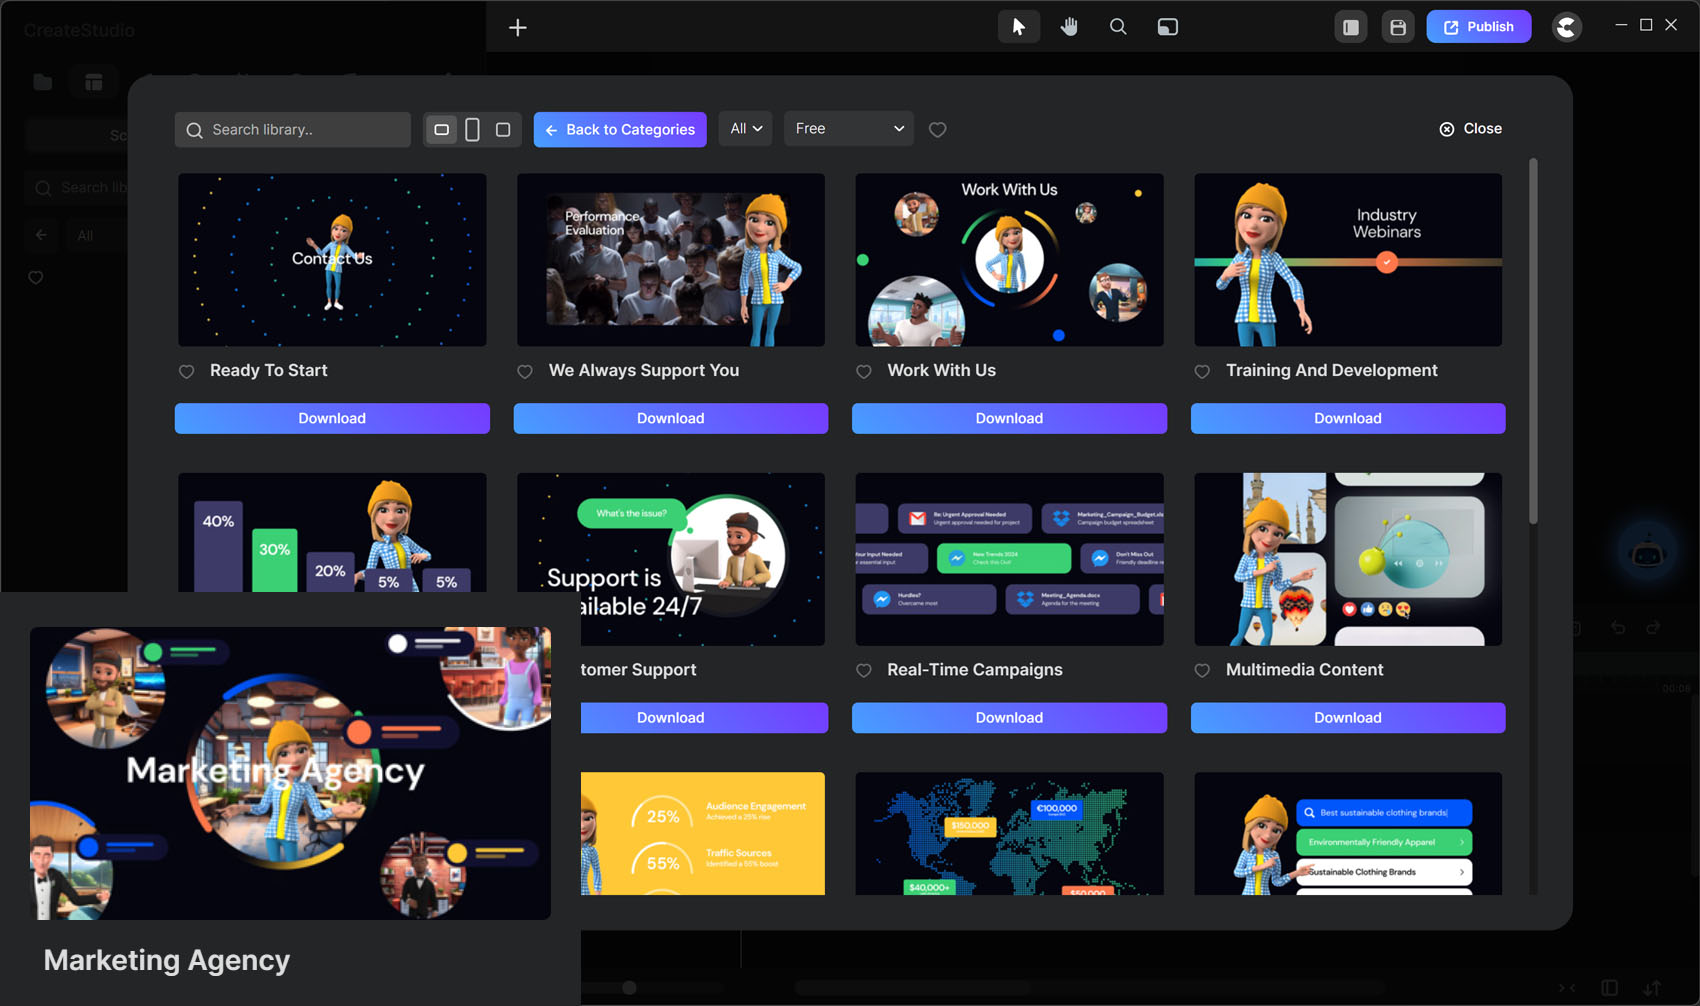Open the canvas aspect ratio tool
This screenshot has width=1700, height=1006.
[1167, 27]
